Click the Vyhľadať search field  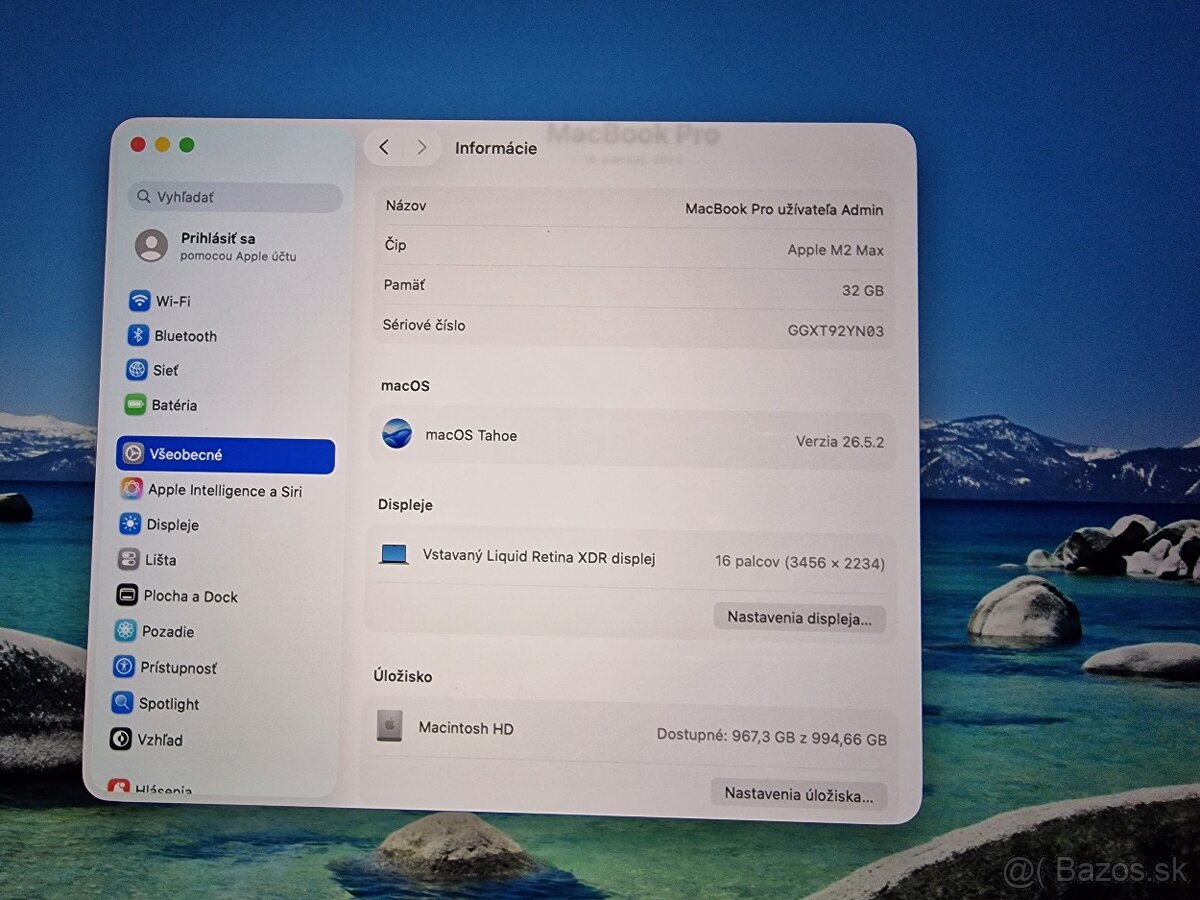pos(235,197)
